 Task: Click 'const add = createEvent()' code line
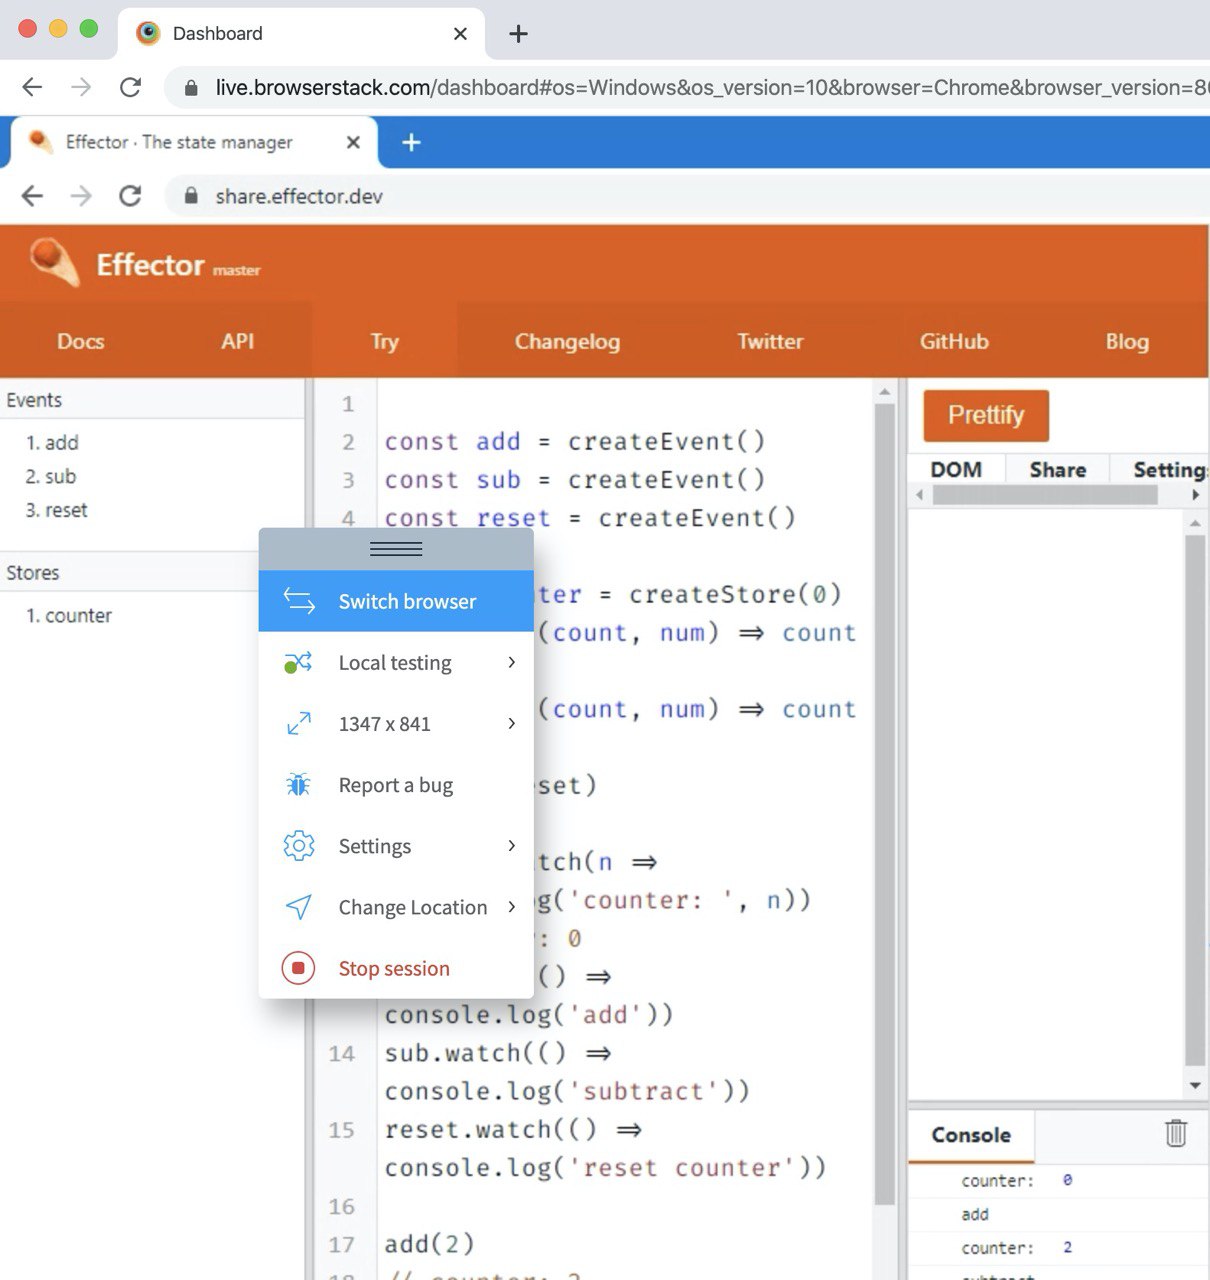[575, 441]
